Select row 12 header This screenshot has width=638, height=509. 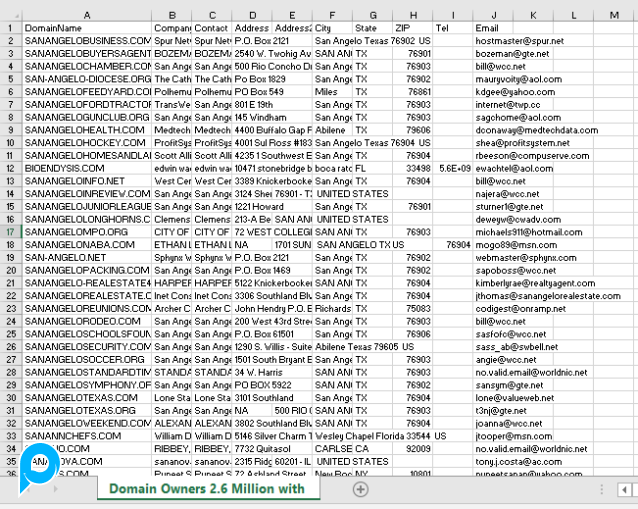(x=10, y=168)
